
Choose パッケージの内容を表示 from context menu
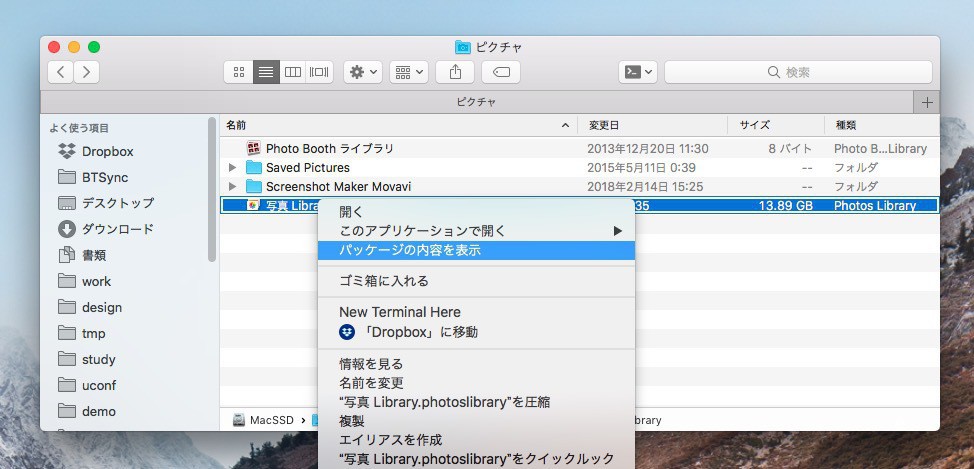(x=410, y=250)
